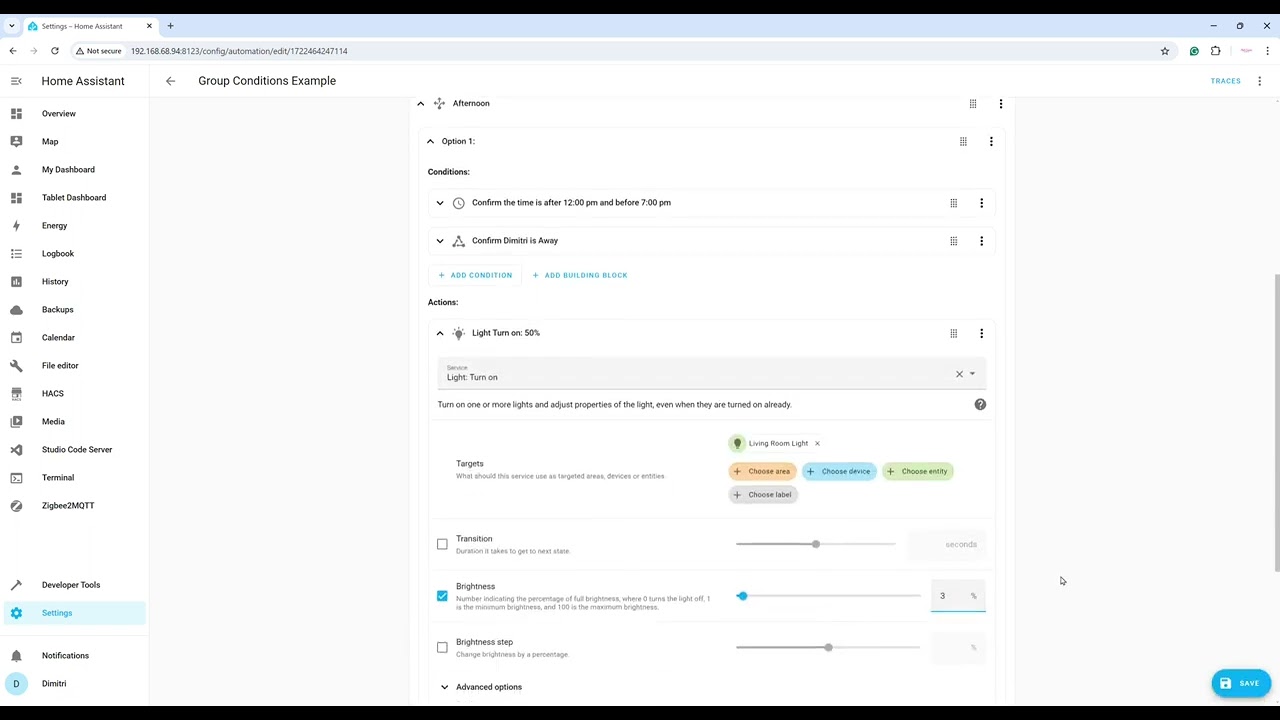Expand the time condition details
Viewport: 1280px width, 720px height.
pos(440,202)
